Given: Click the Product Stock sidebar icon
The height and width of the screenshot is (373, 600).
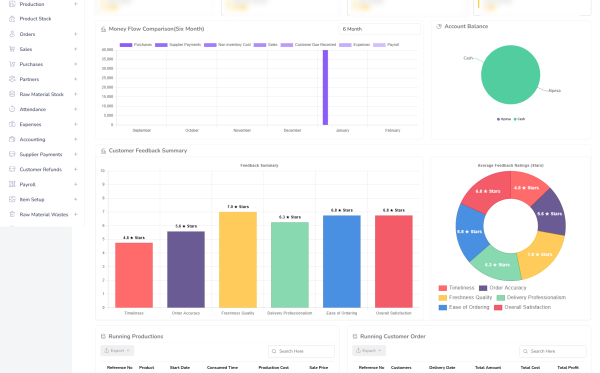Looking at the screenshot, I should click(12, 19).
